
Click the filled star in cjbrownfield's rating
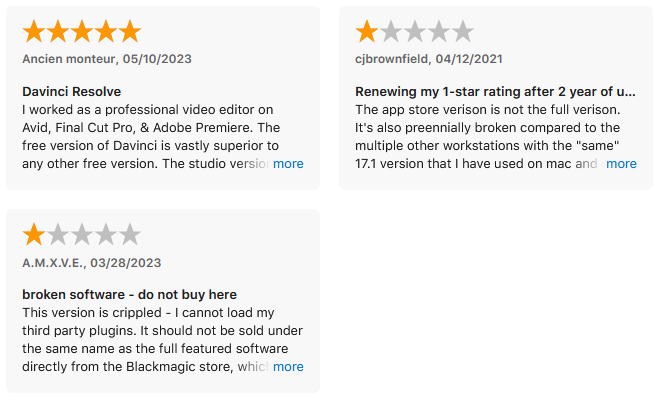coord(367,32)
